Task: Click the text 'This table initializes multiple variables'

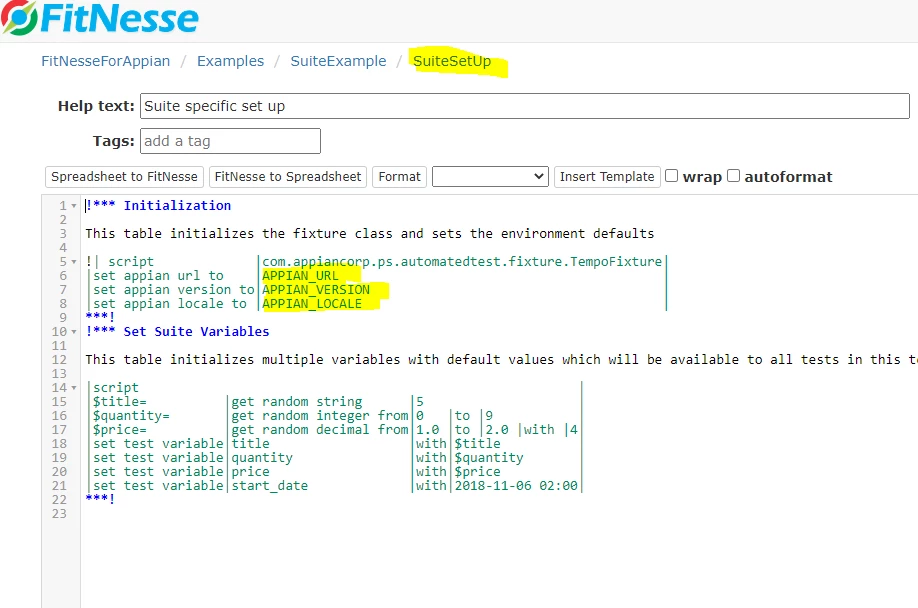Action: (242, 359)
